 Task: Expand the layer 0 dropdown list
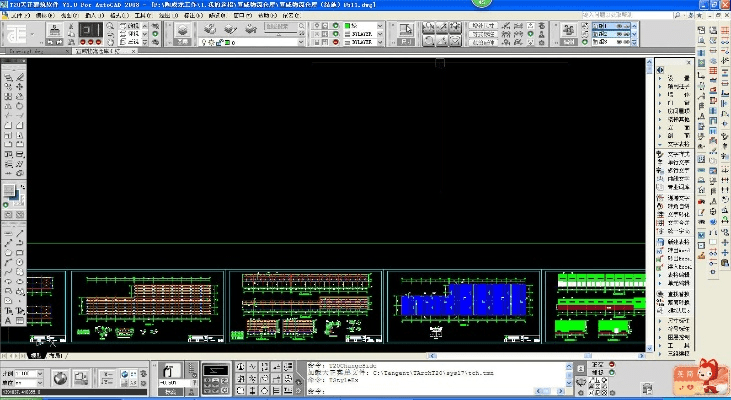(x=299, y=42)
